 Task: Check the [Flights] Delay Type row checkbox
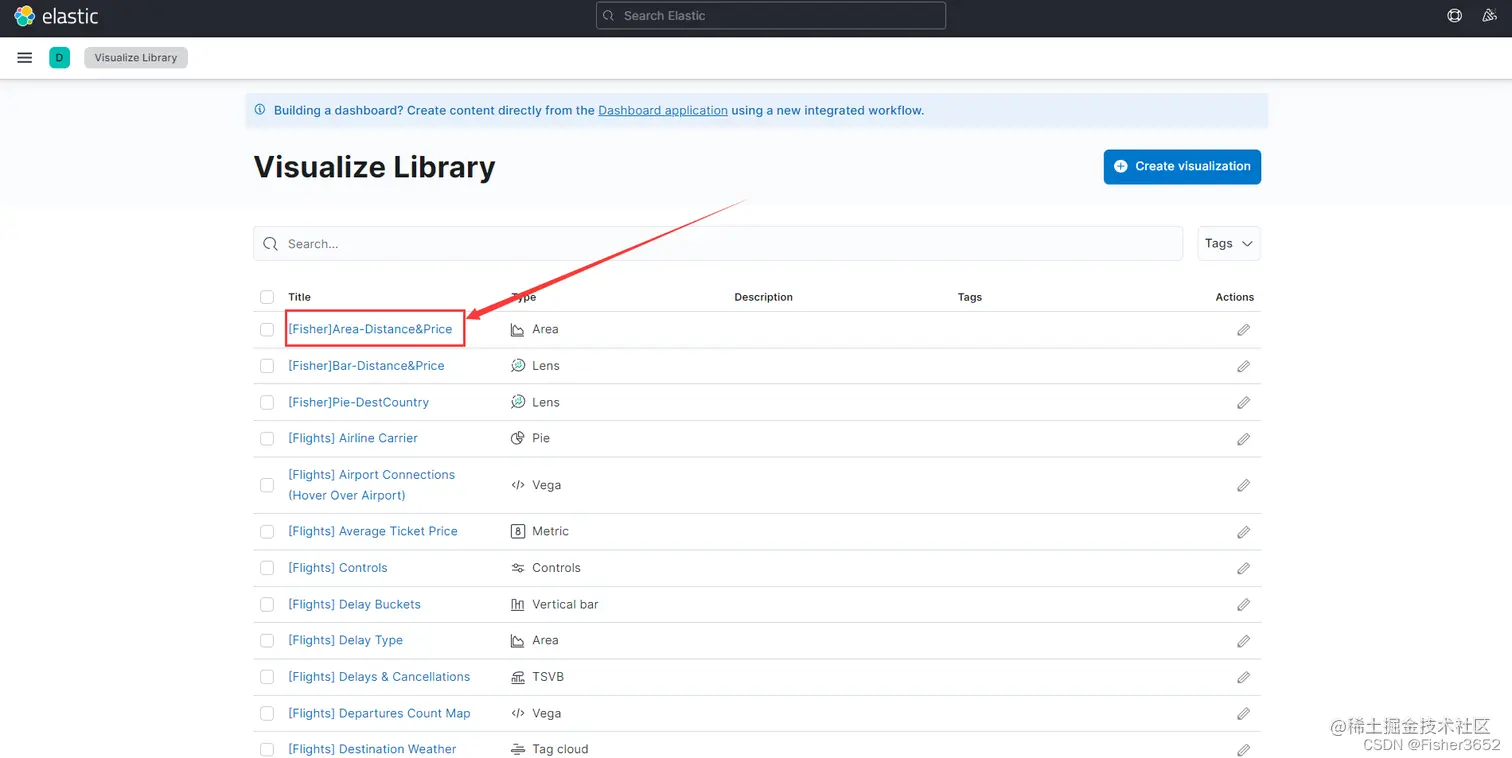coord(267,640)
